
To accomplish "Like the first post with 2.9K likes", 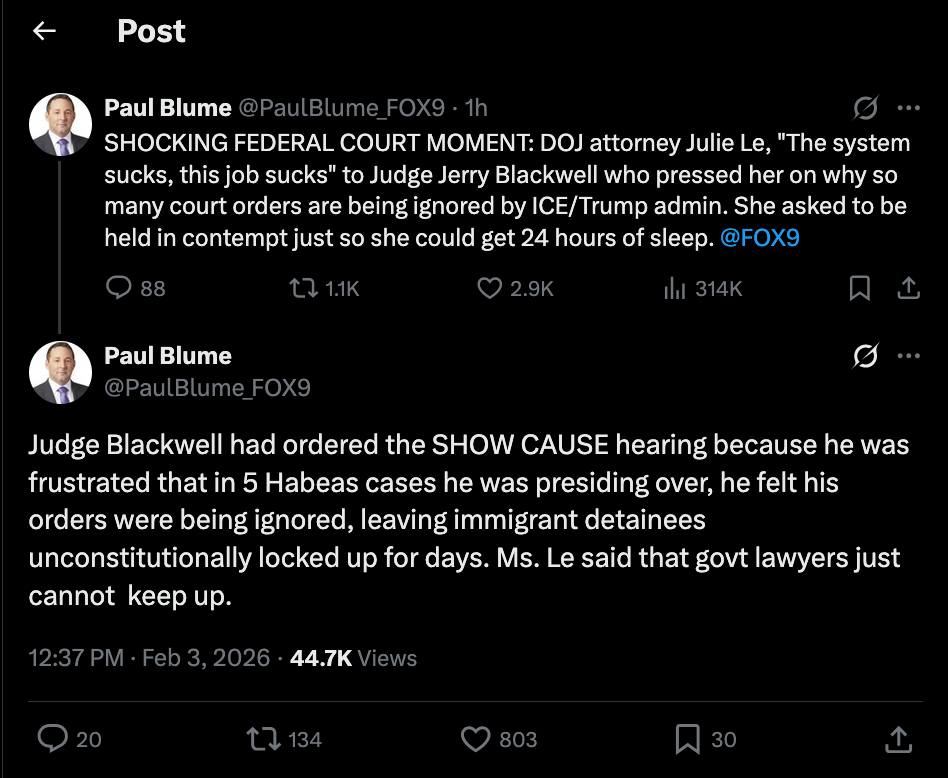I will (489, 289).
